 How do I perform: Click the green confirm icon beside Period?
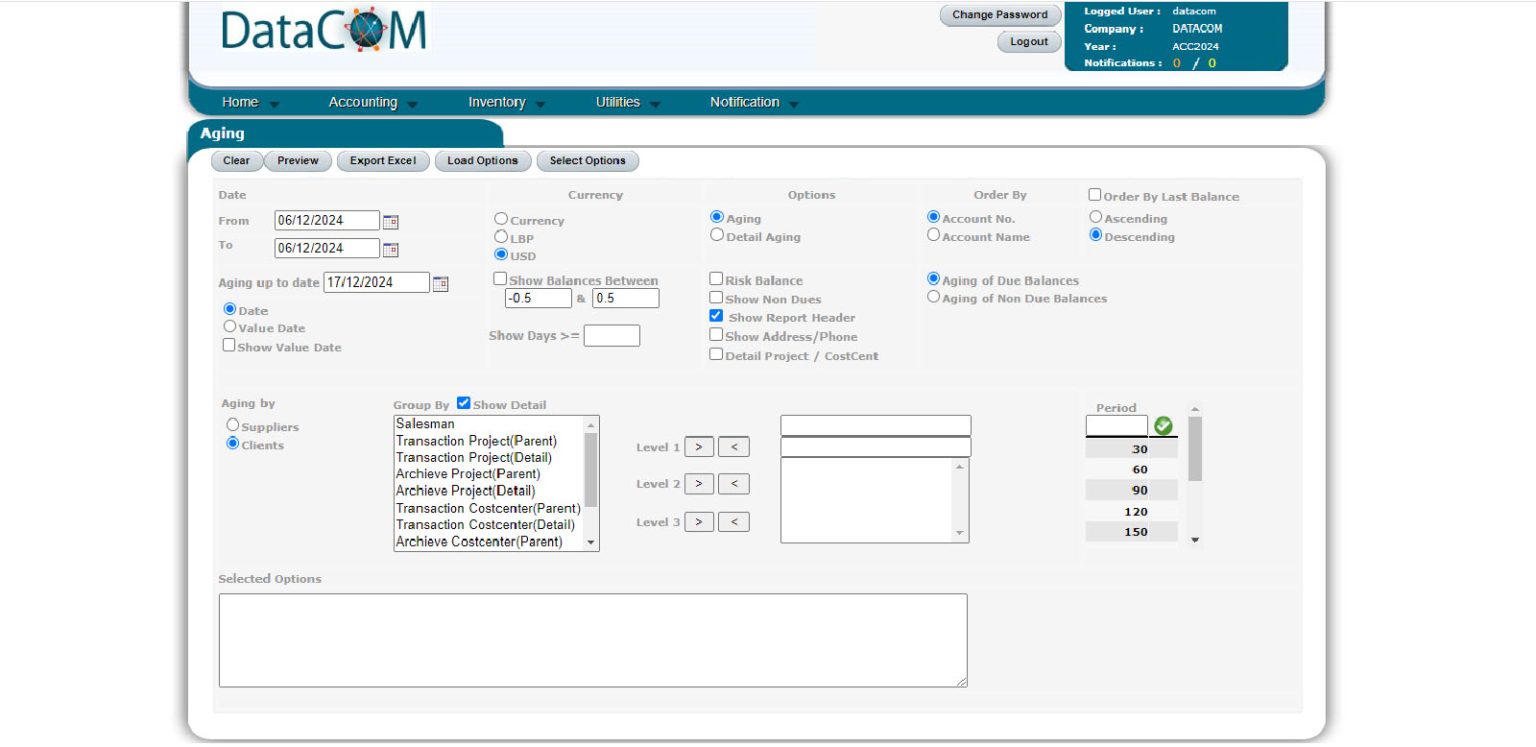point(1162,425)
